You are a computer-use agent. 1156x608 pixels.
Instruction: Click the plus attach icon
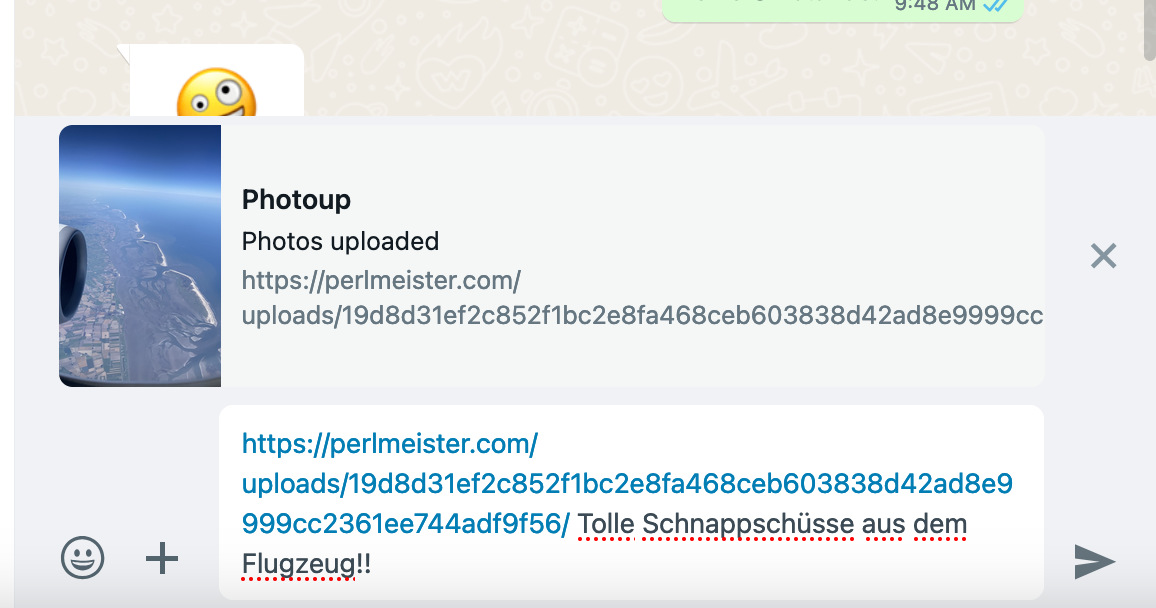pos(161,558)
